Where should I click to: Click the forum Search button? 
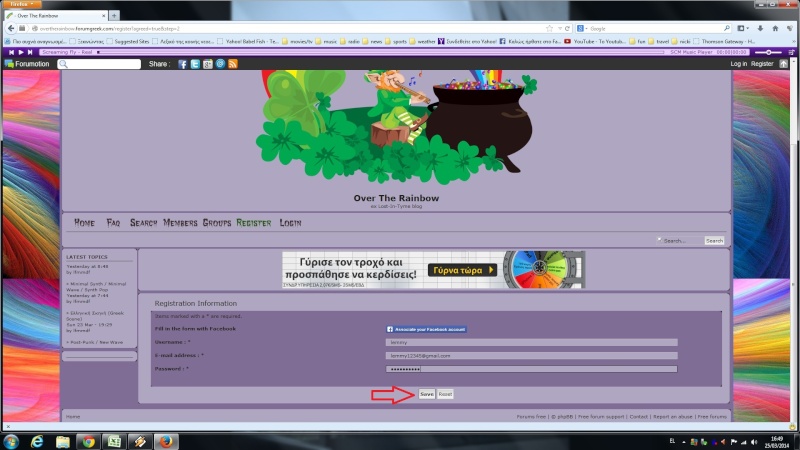point(714,240)
